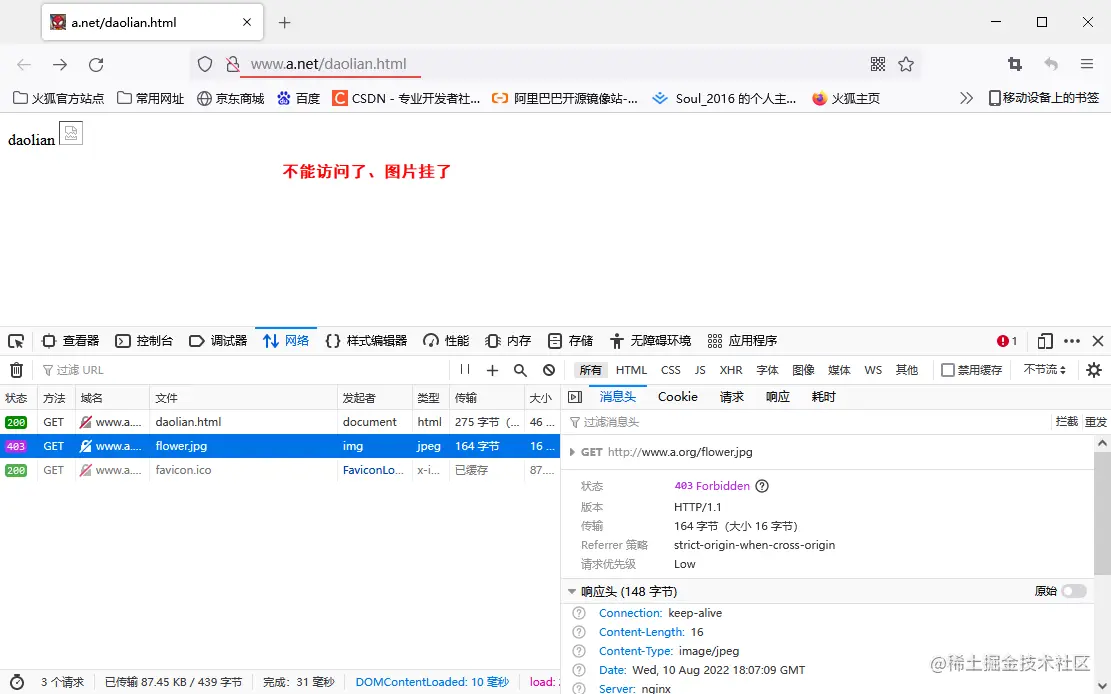
Task: Pause network traffic recording
Action: (464, 370)
